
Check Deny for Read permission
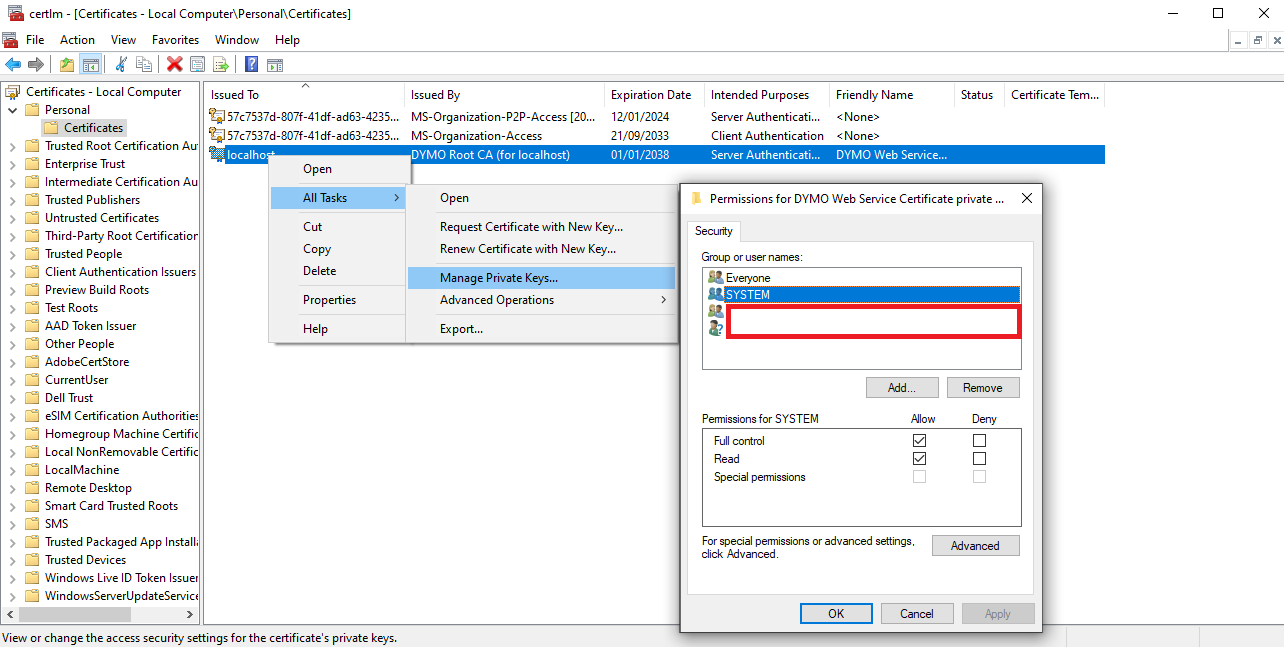(x=979, y=458)
